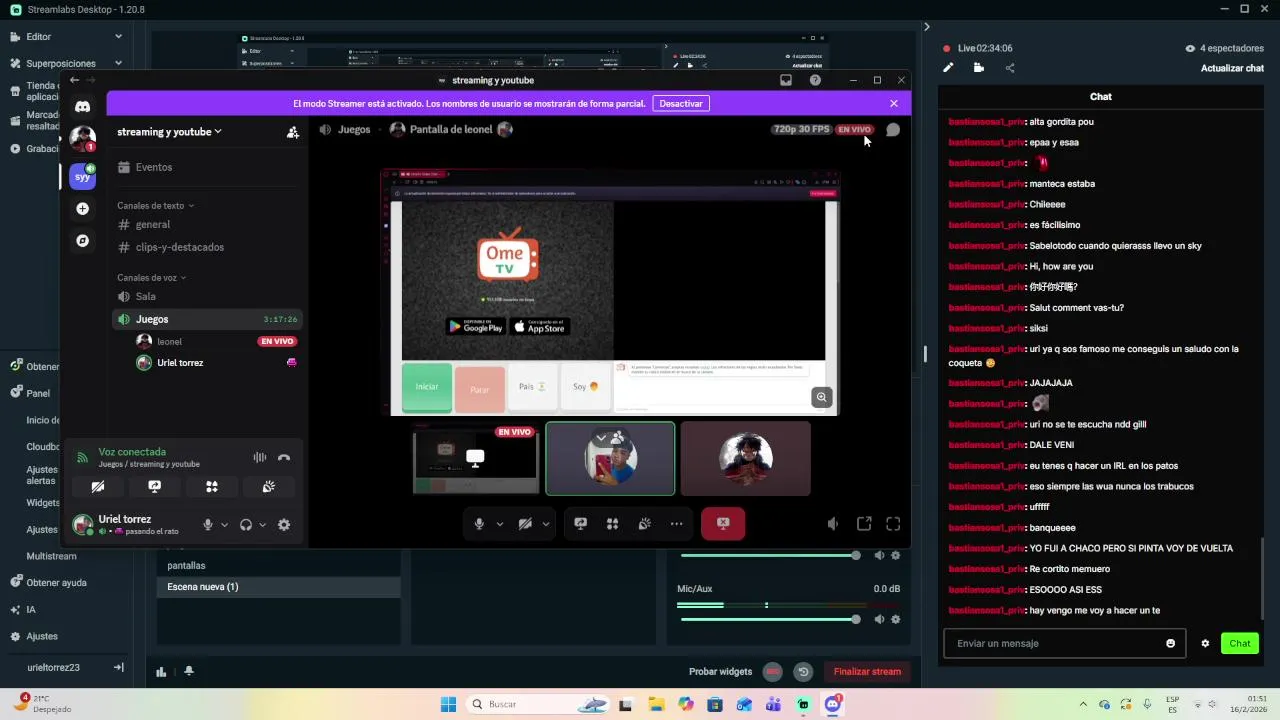Click Streamlabs chat settings gear icon
Viewport: 1280px width, 720px height.
click(1205, 643)
